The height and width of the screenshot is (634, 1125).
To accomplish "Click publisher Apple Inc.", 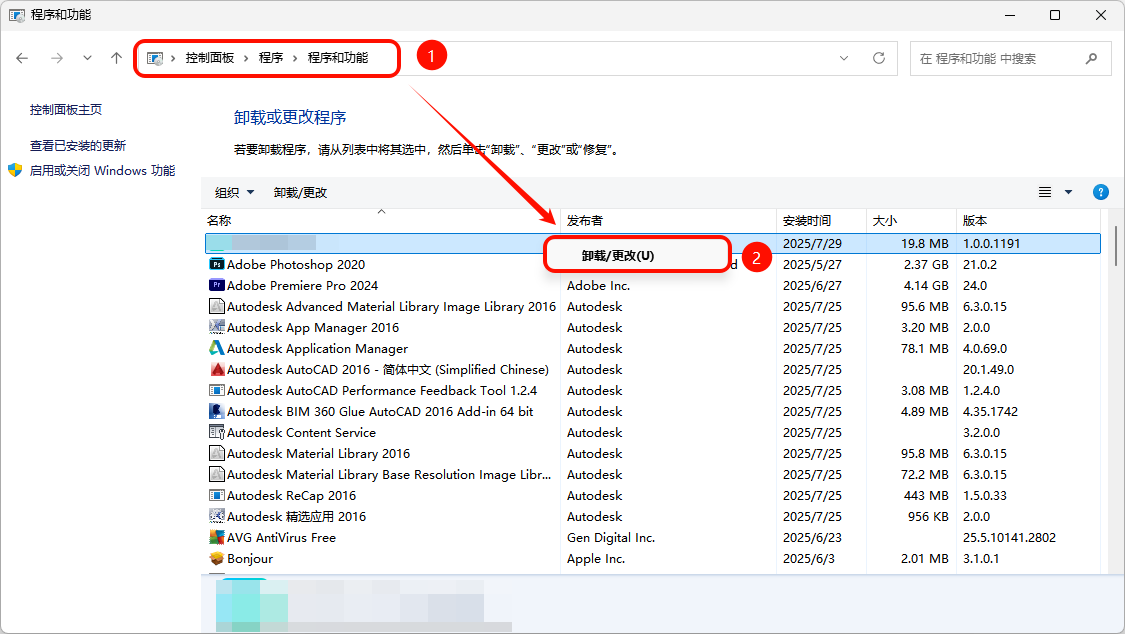I will 596,559.
